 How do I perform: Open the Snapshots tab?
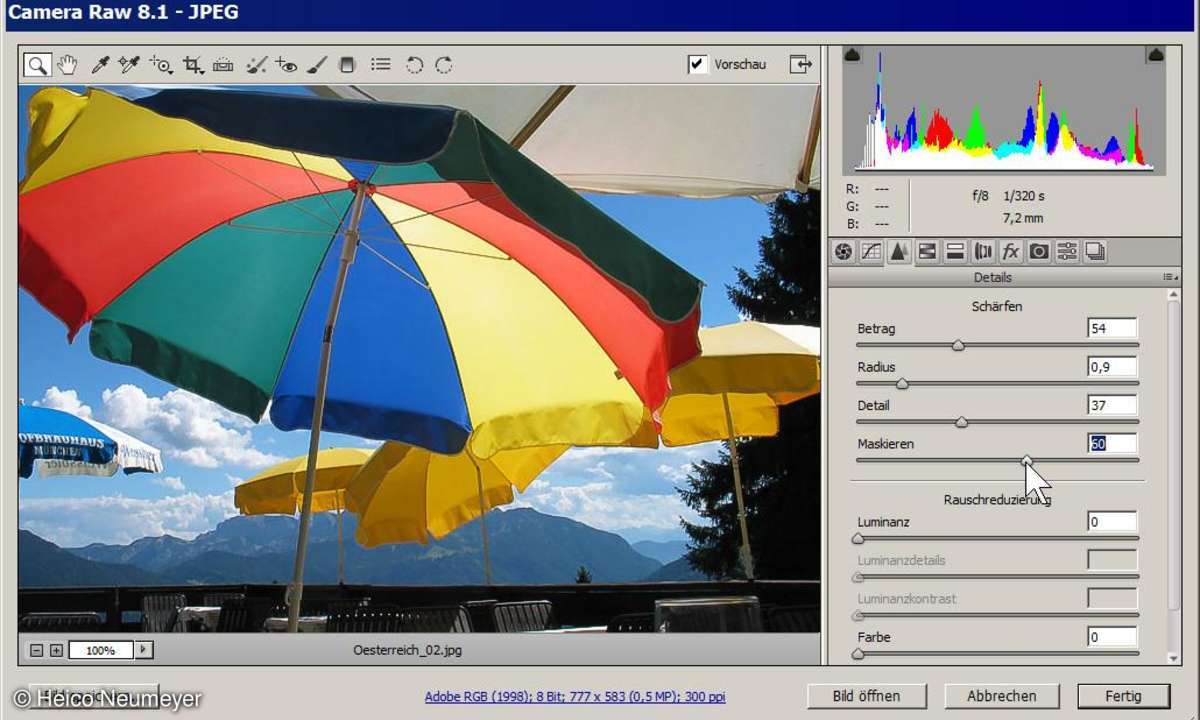[x=1095, y=251]
